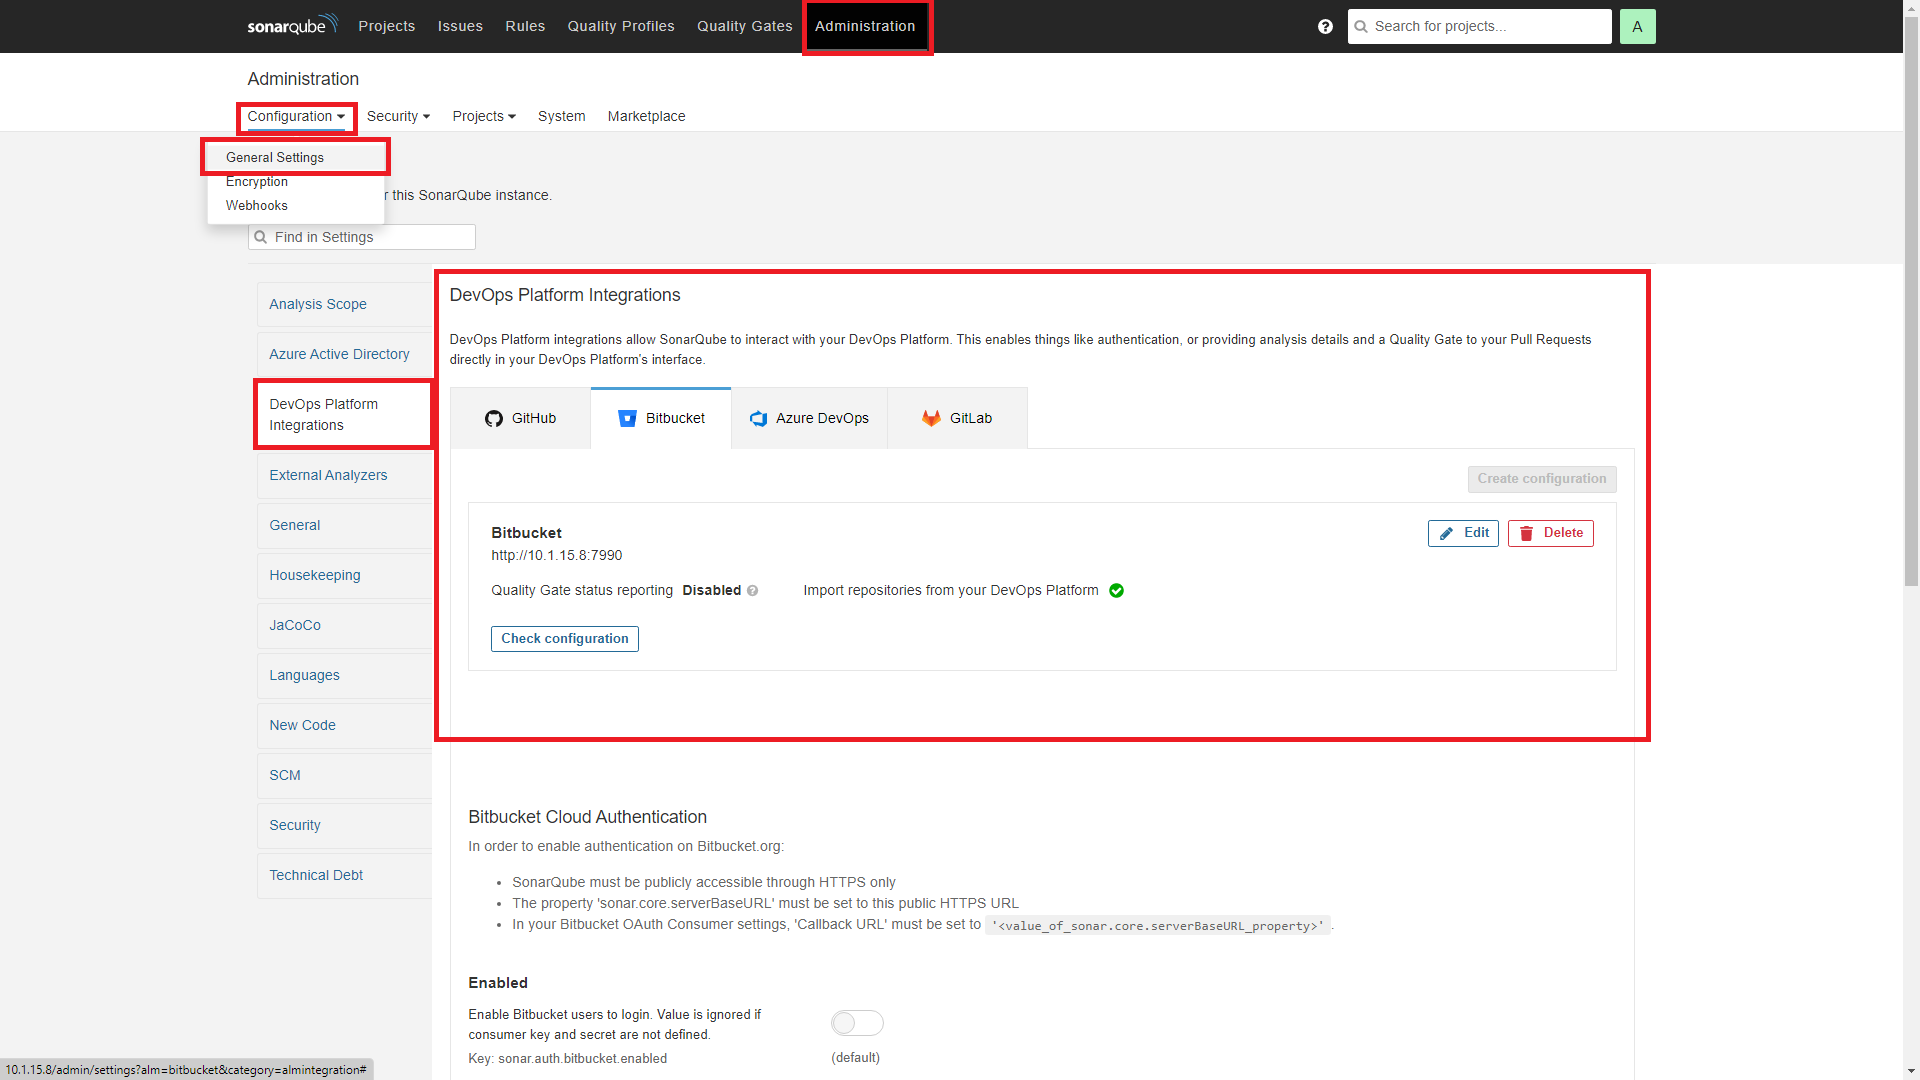Expand the Projects administration dropdown

(484, 117)
